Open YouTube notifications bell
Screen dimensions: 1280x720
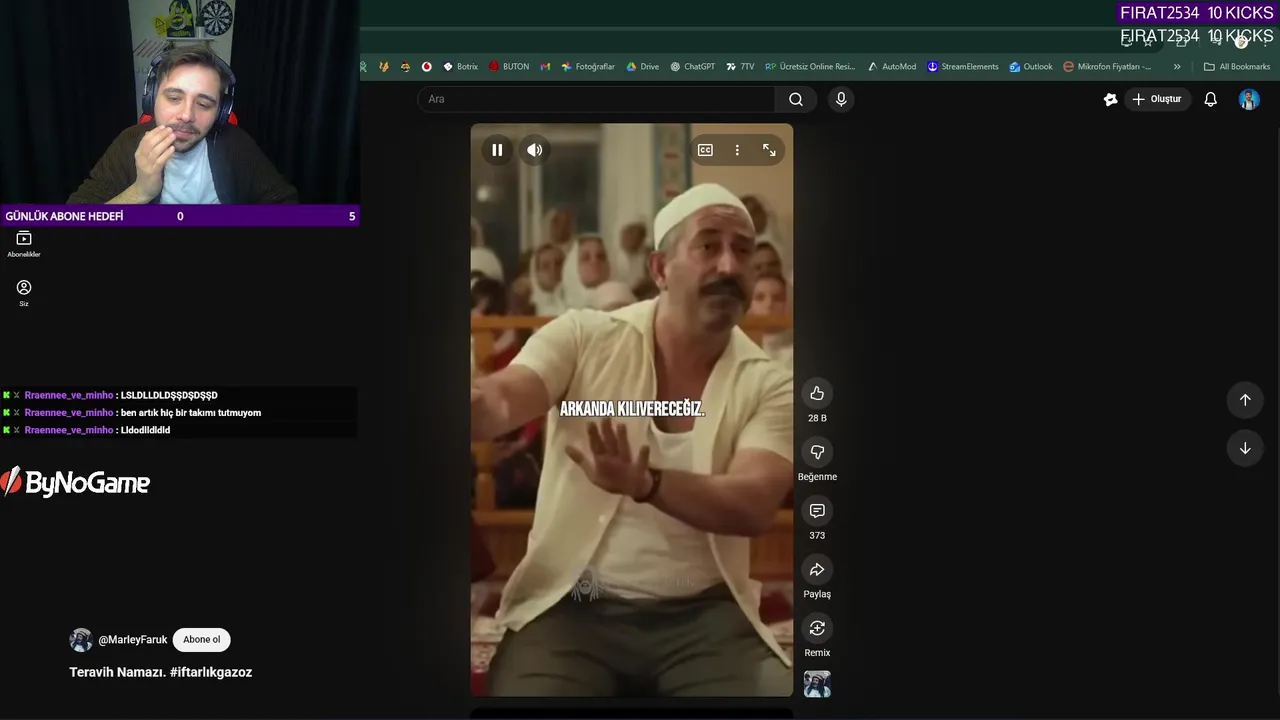coord(1211,99)
